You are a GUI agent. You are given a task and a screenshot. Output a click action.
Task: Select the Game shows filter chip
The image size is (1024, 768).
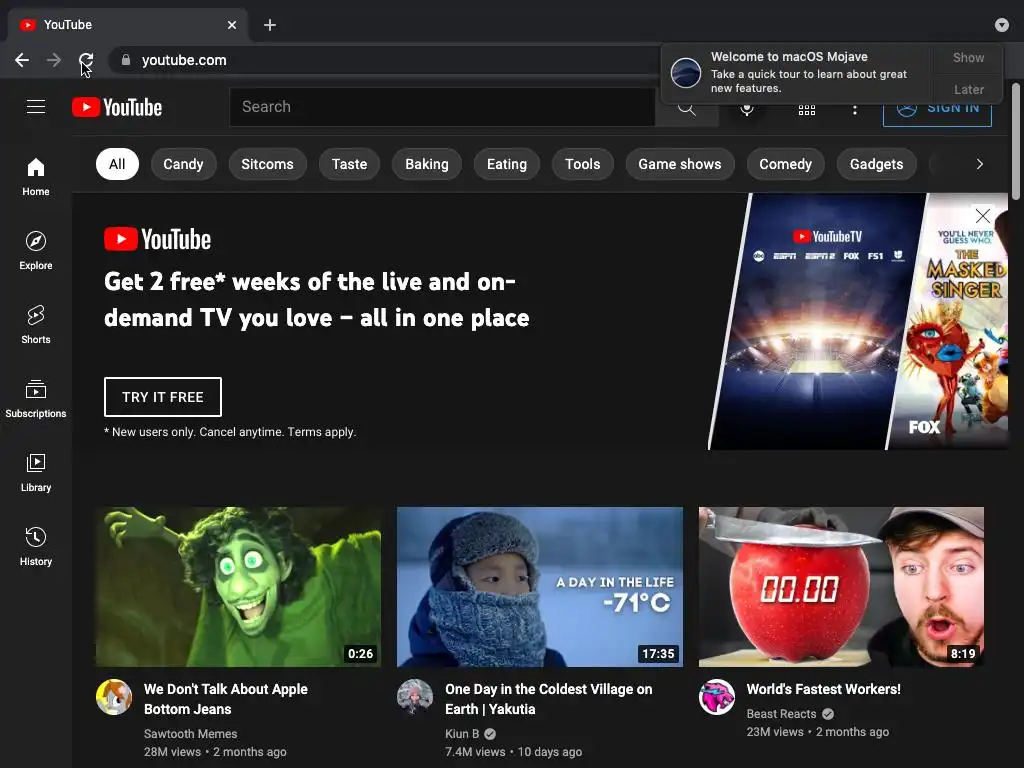[x=680, y=164]
